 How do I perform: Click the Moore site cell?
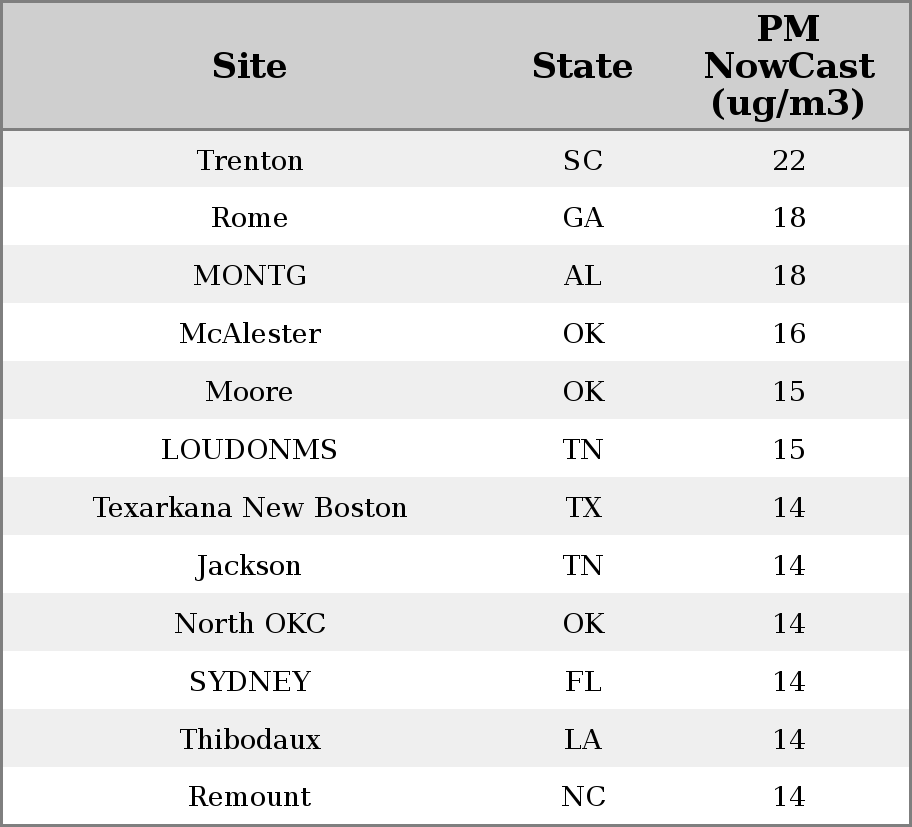pyautogui.click(x=250, y=391)
